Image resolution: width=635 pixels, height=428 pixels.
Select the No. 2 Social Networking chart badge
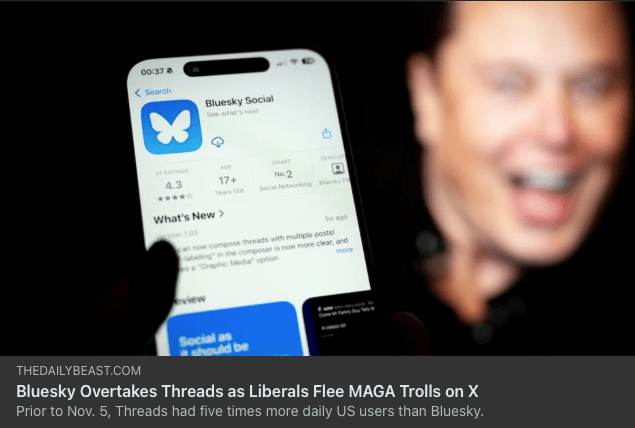point(284,175)
